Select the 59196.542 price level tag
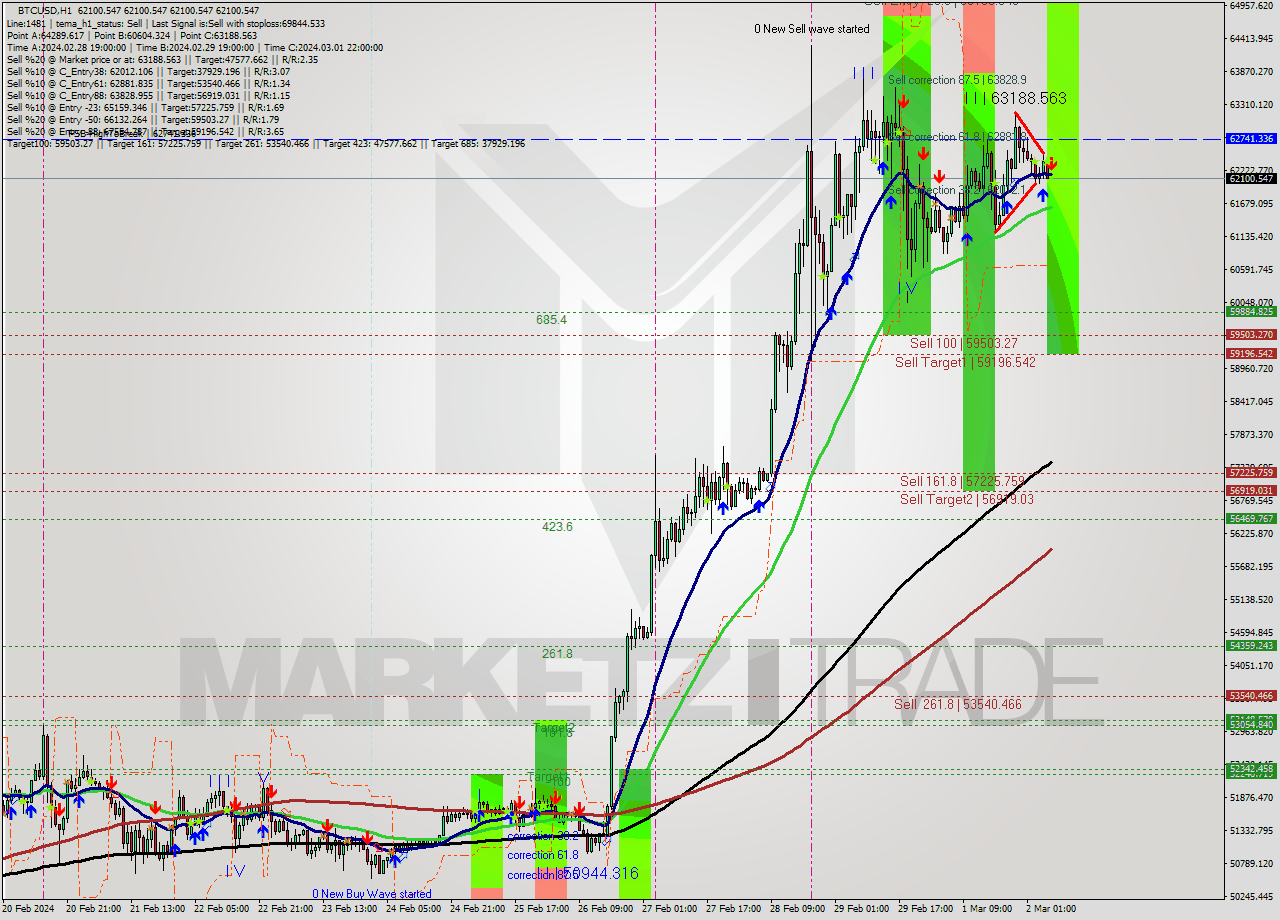The height and width of the screenshot is (920, 1280). tap(1251, 354)
